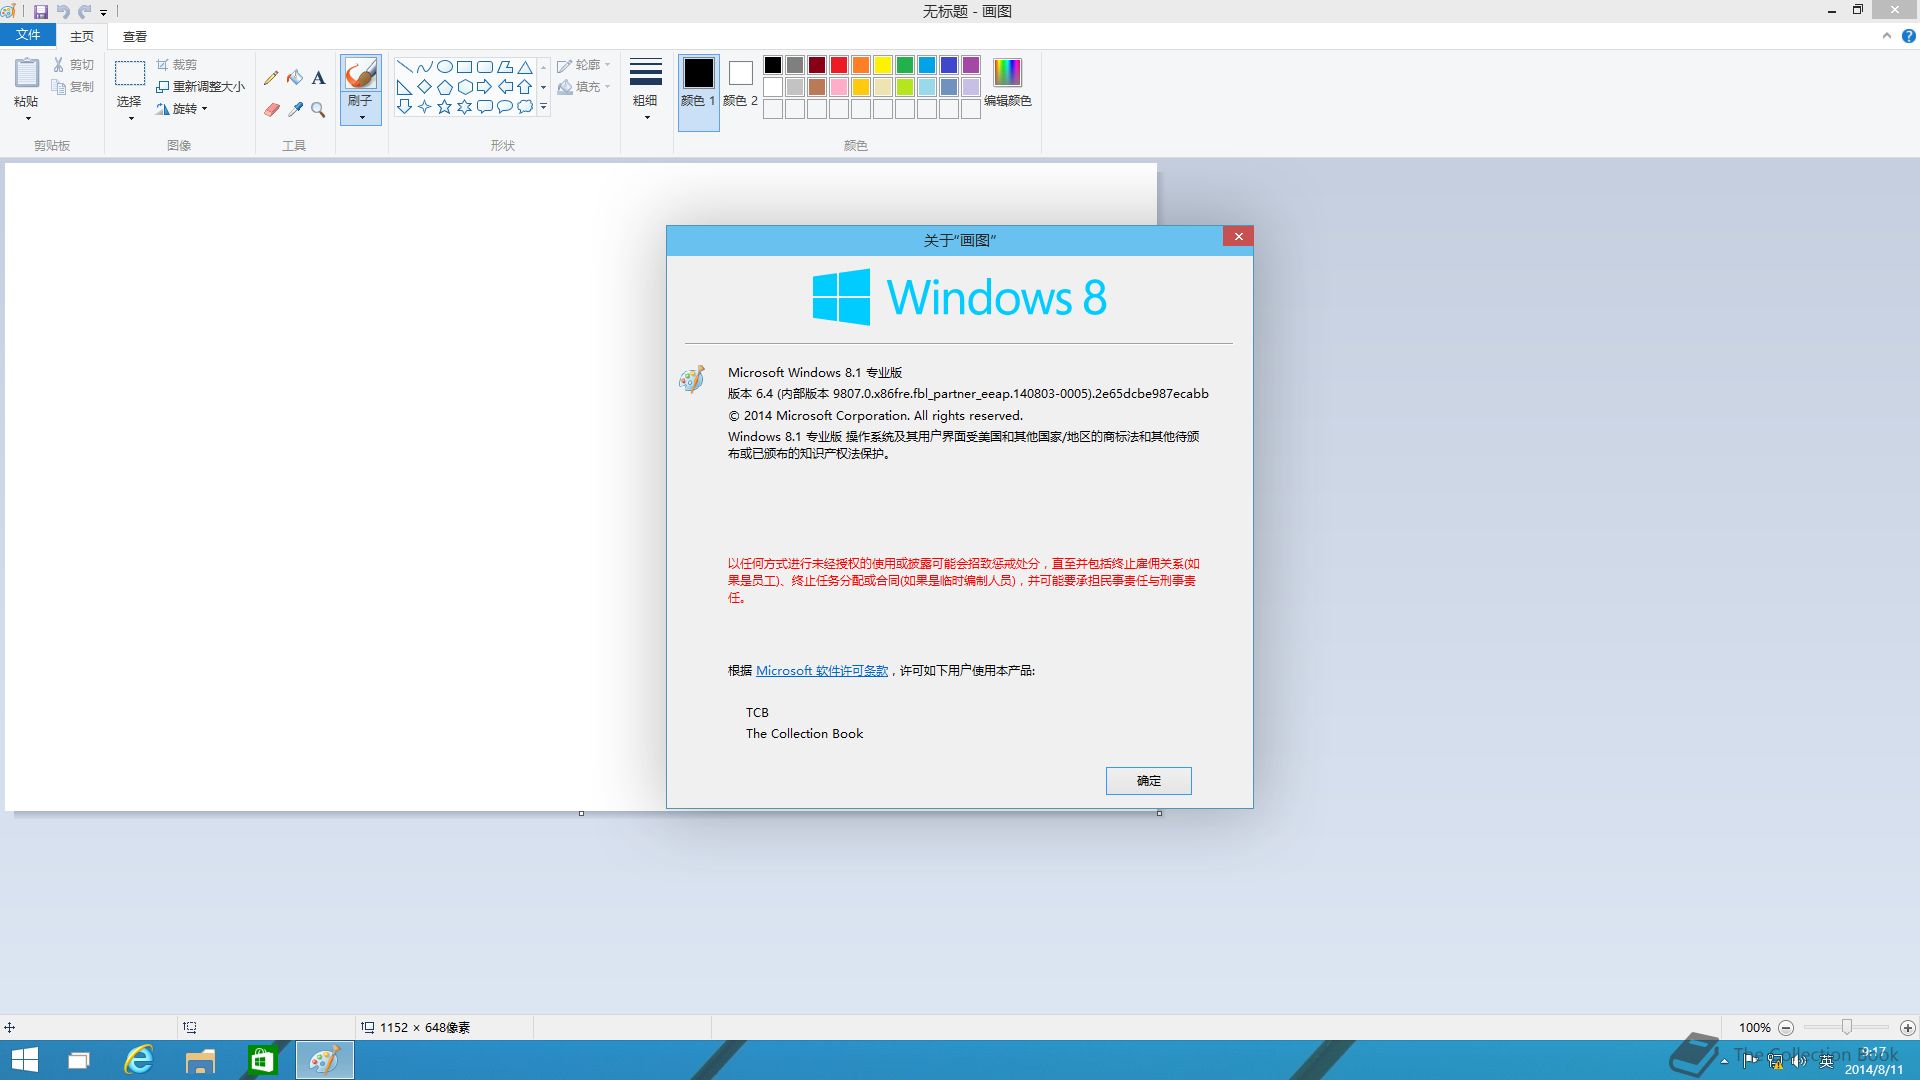Click the Paint Help question icon
The height and width of the screenshot is (1080, 1920).
coord(1908,36)
